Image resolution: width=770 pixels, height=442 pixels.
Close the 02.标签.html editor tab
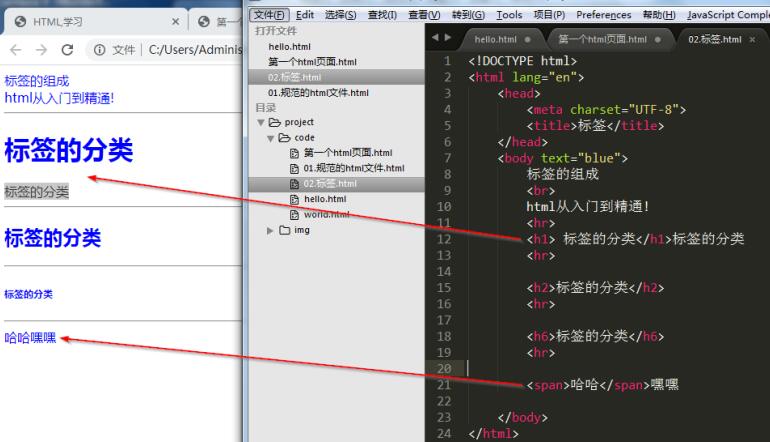pyautogui.click(x=752, y=39)
